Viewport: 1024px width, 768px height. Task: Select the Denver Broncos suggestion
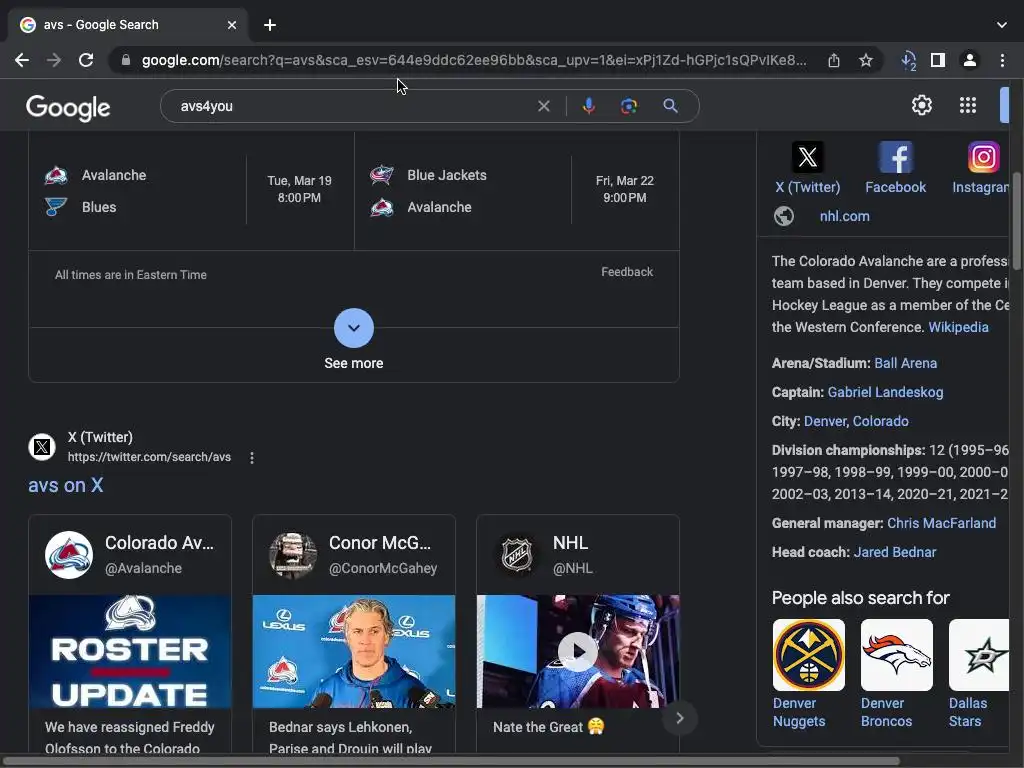tap(897, 674)
